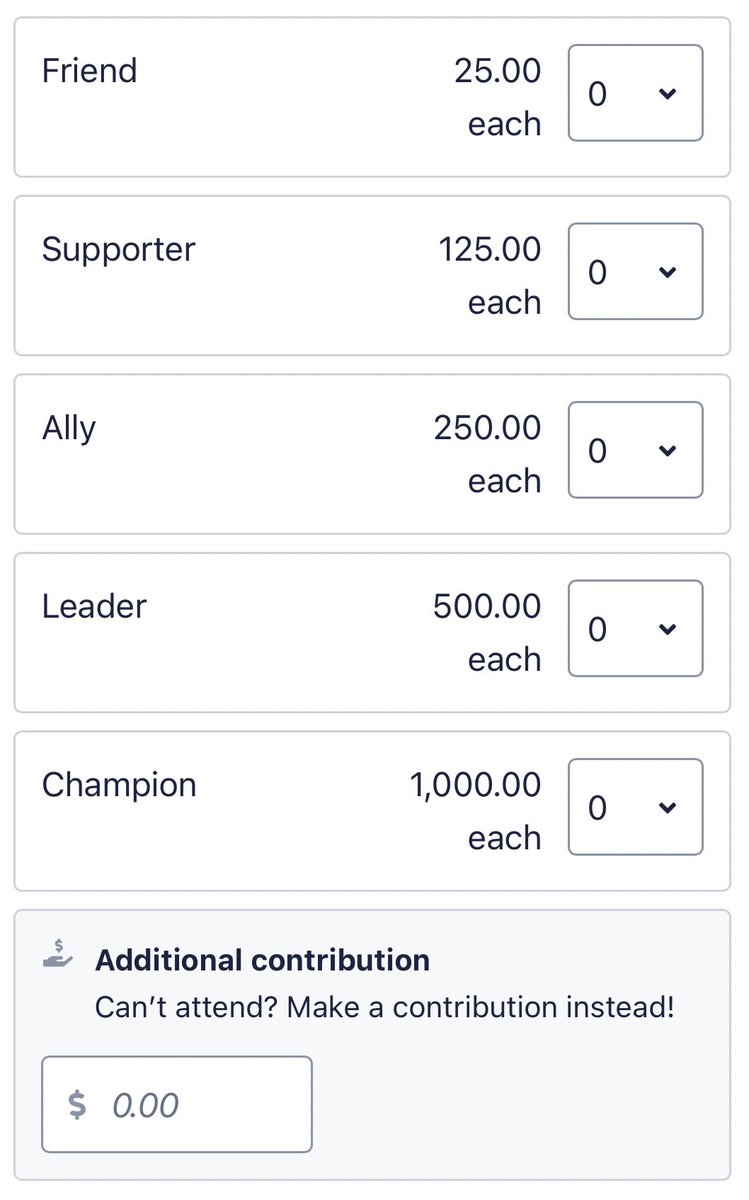Click the chevron arrow in Leader selector

click(668, 629)
